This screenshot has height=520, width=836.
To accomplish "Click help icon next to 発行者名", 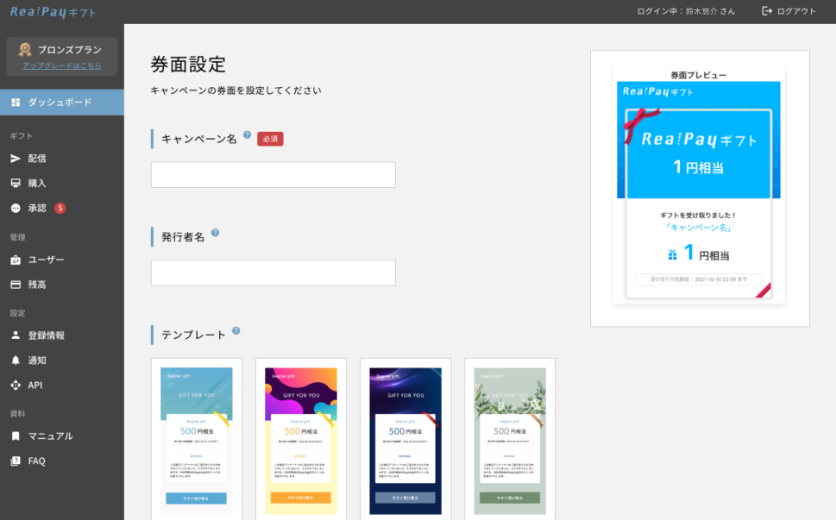I will pyautogui.click(x=215, y=233).
